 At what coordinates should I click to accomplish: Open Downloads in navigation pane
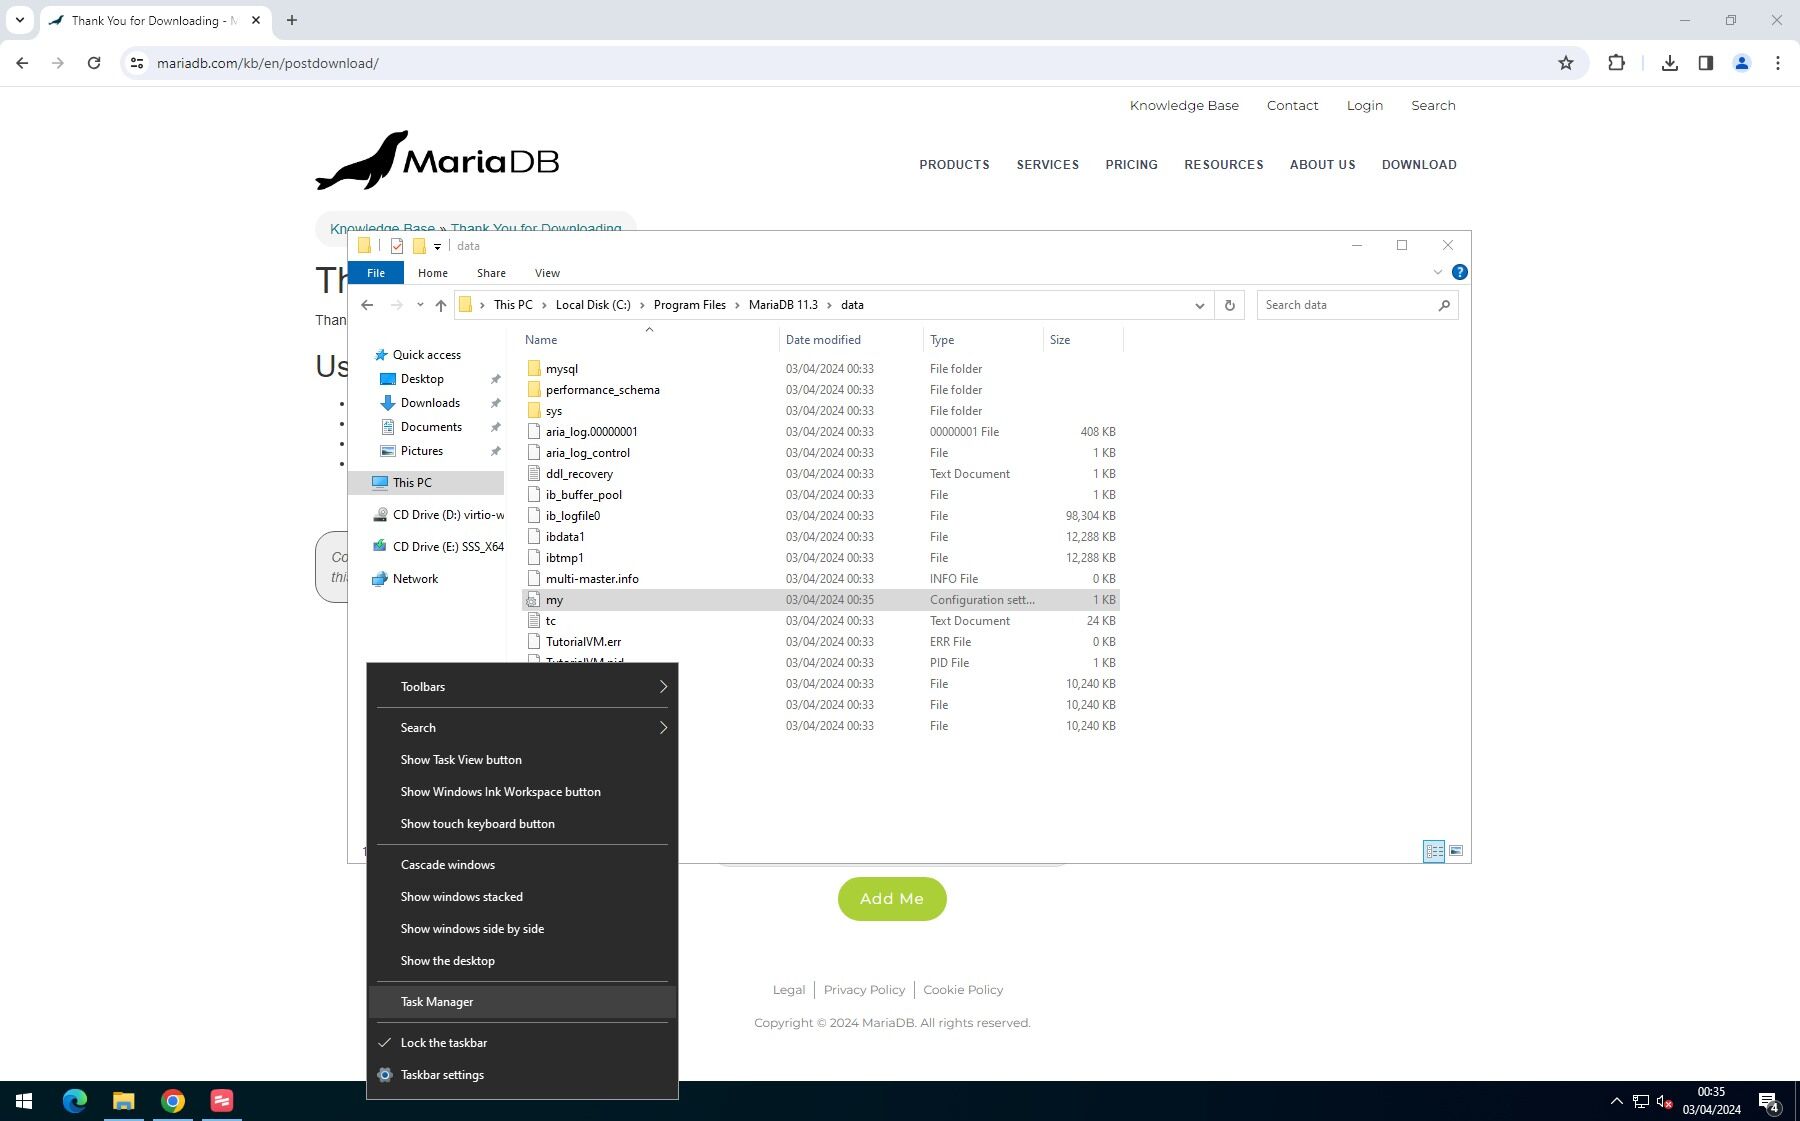(430, 403)
